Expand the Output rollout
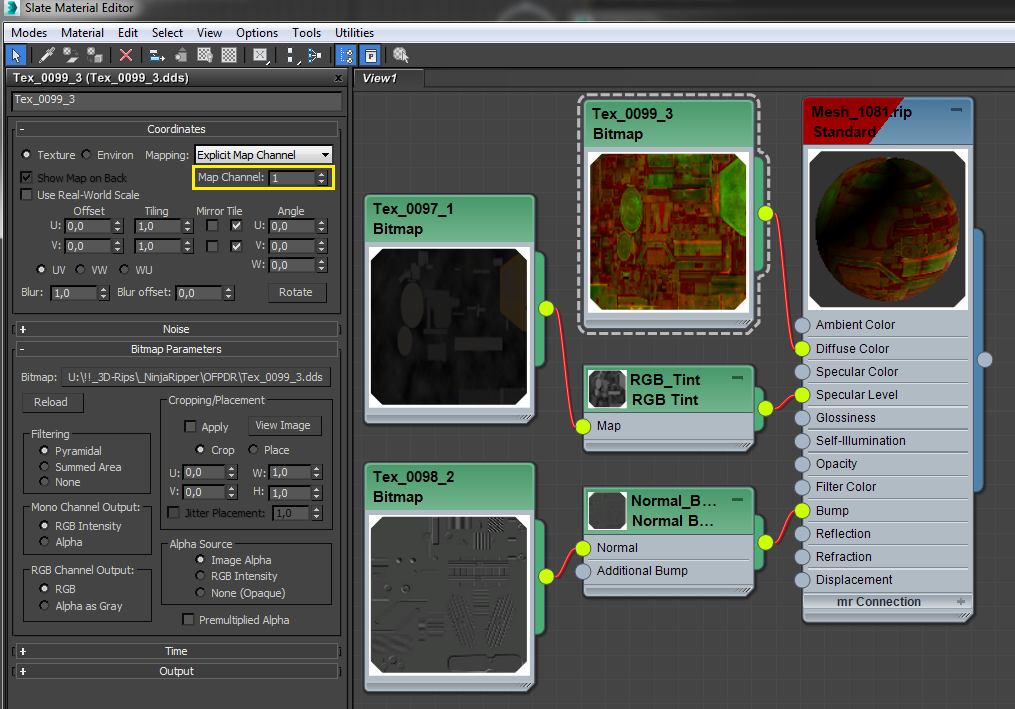 176,671
